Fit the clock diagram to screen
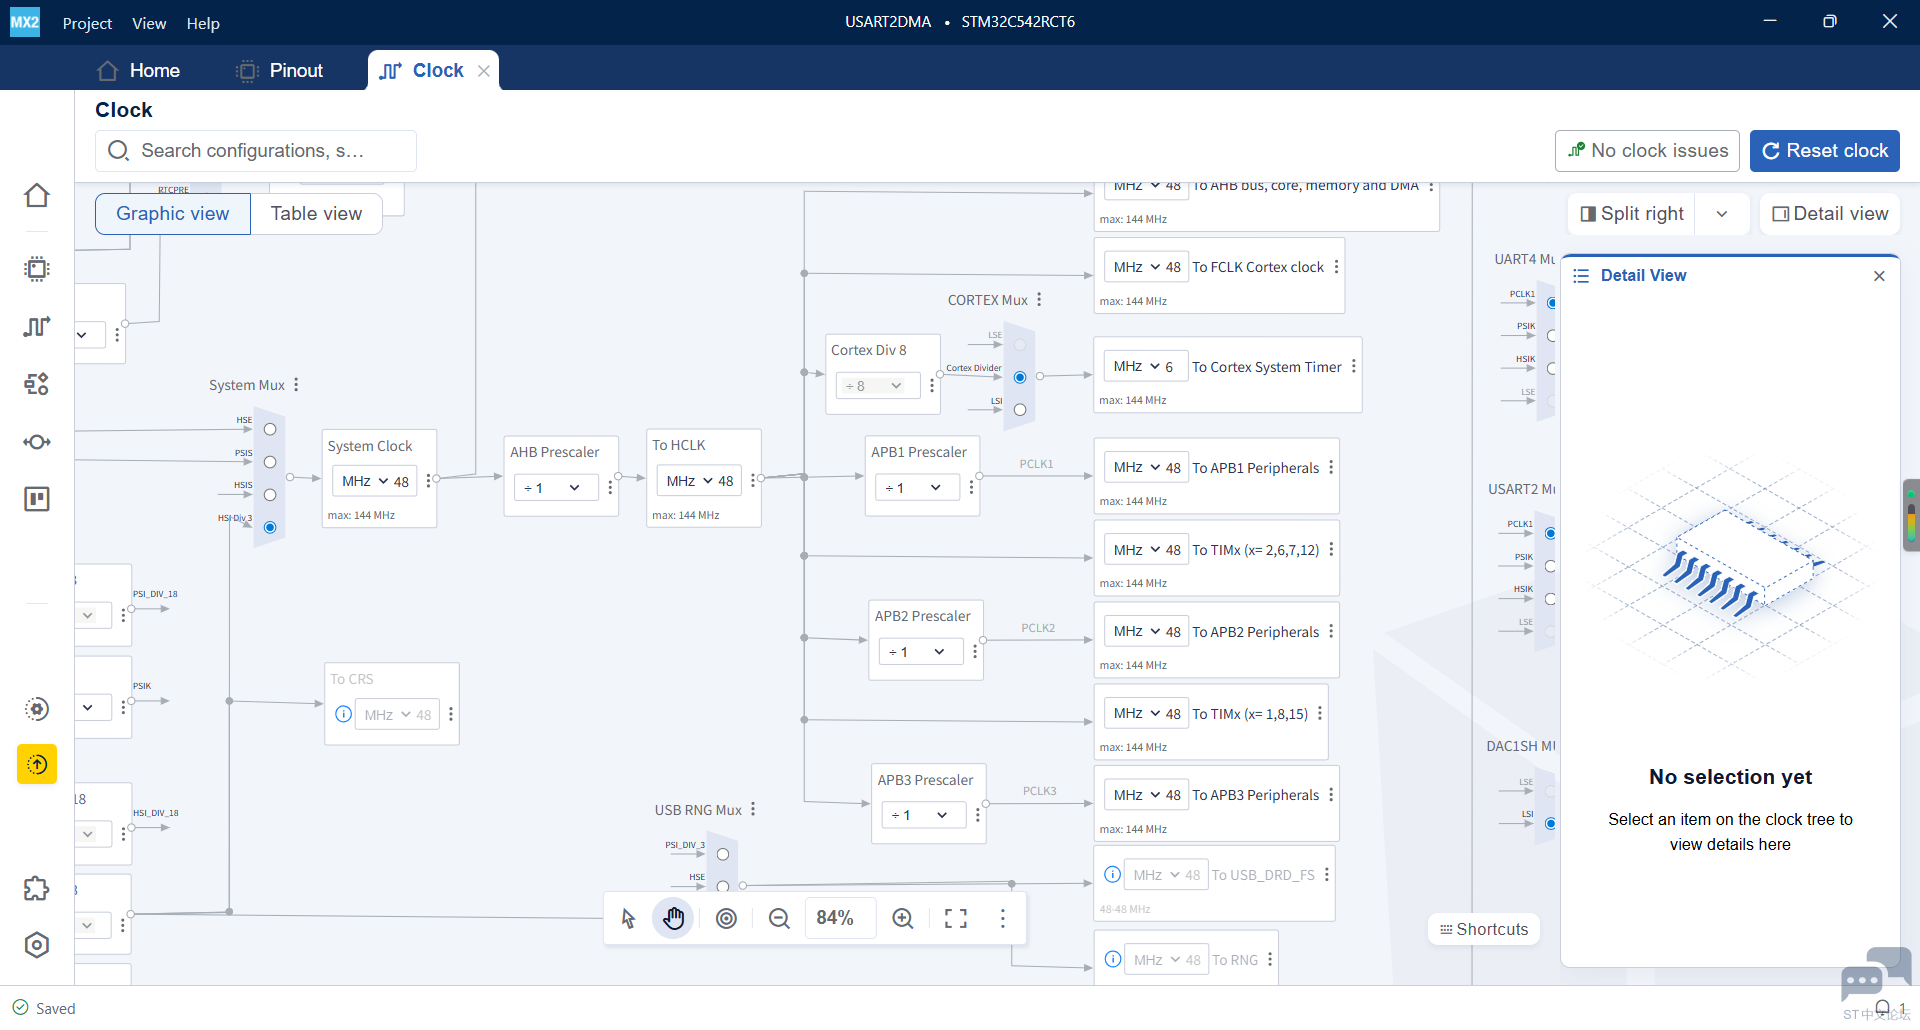The height and width of the screenshot is (1030, 1920). [956, 918]
